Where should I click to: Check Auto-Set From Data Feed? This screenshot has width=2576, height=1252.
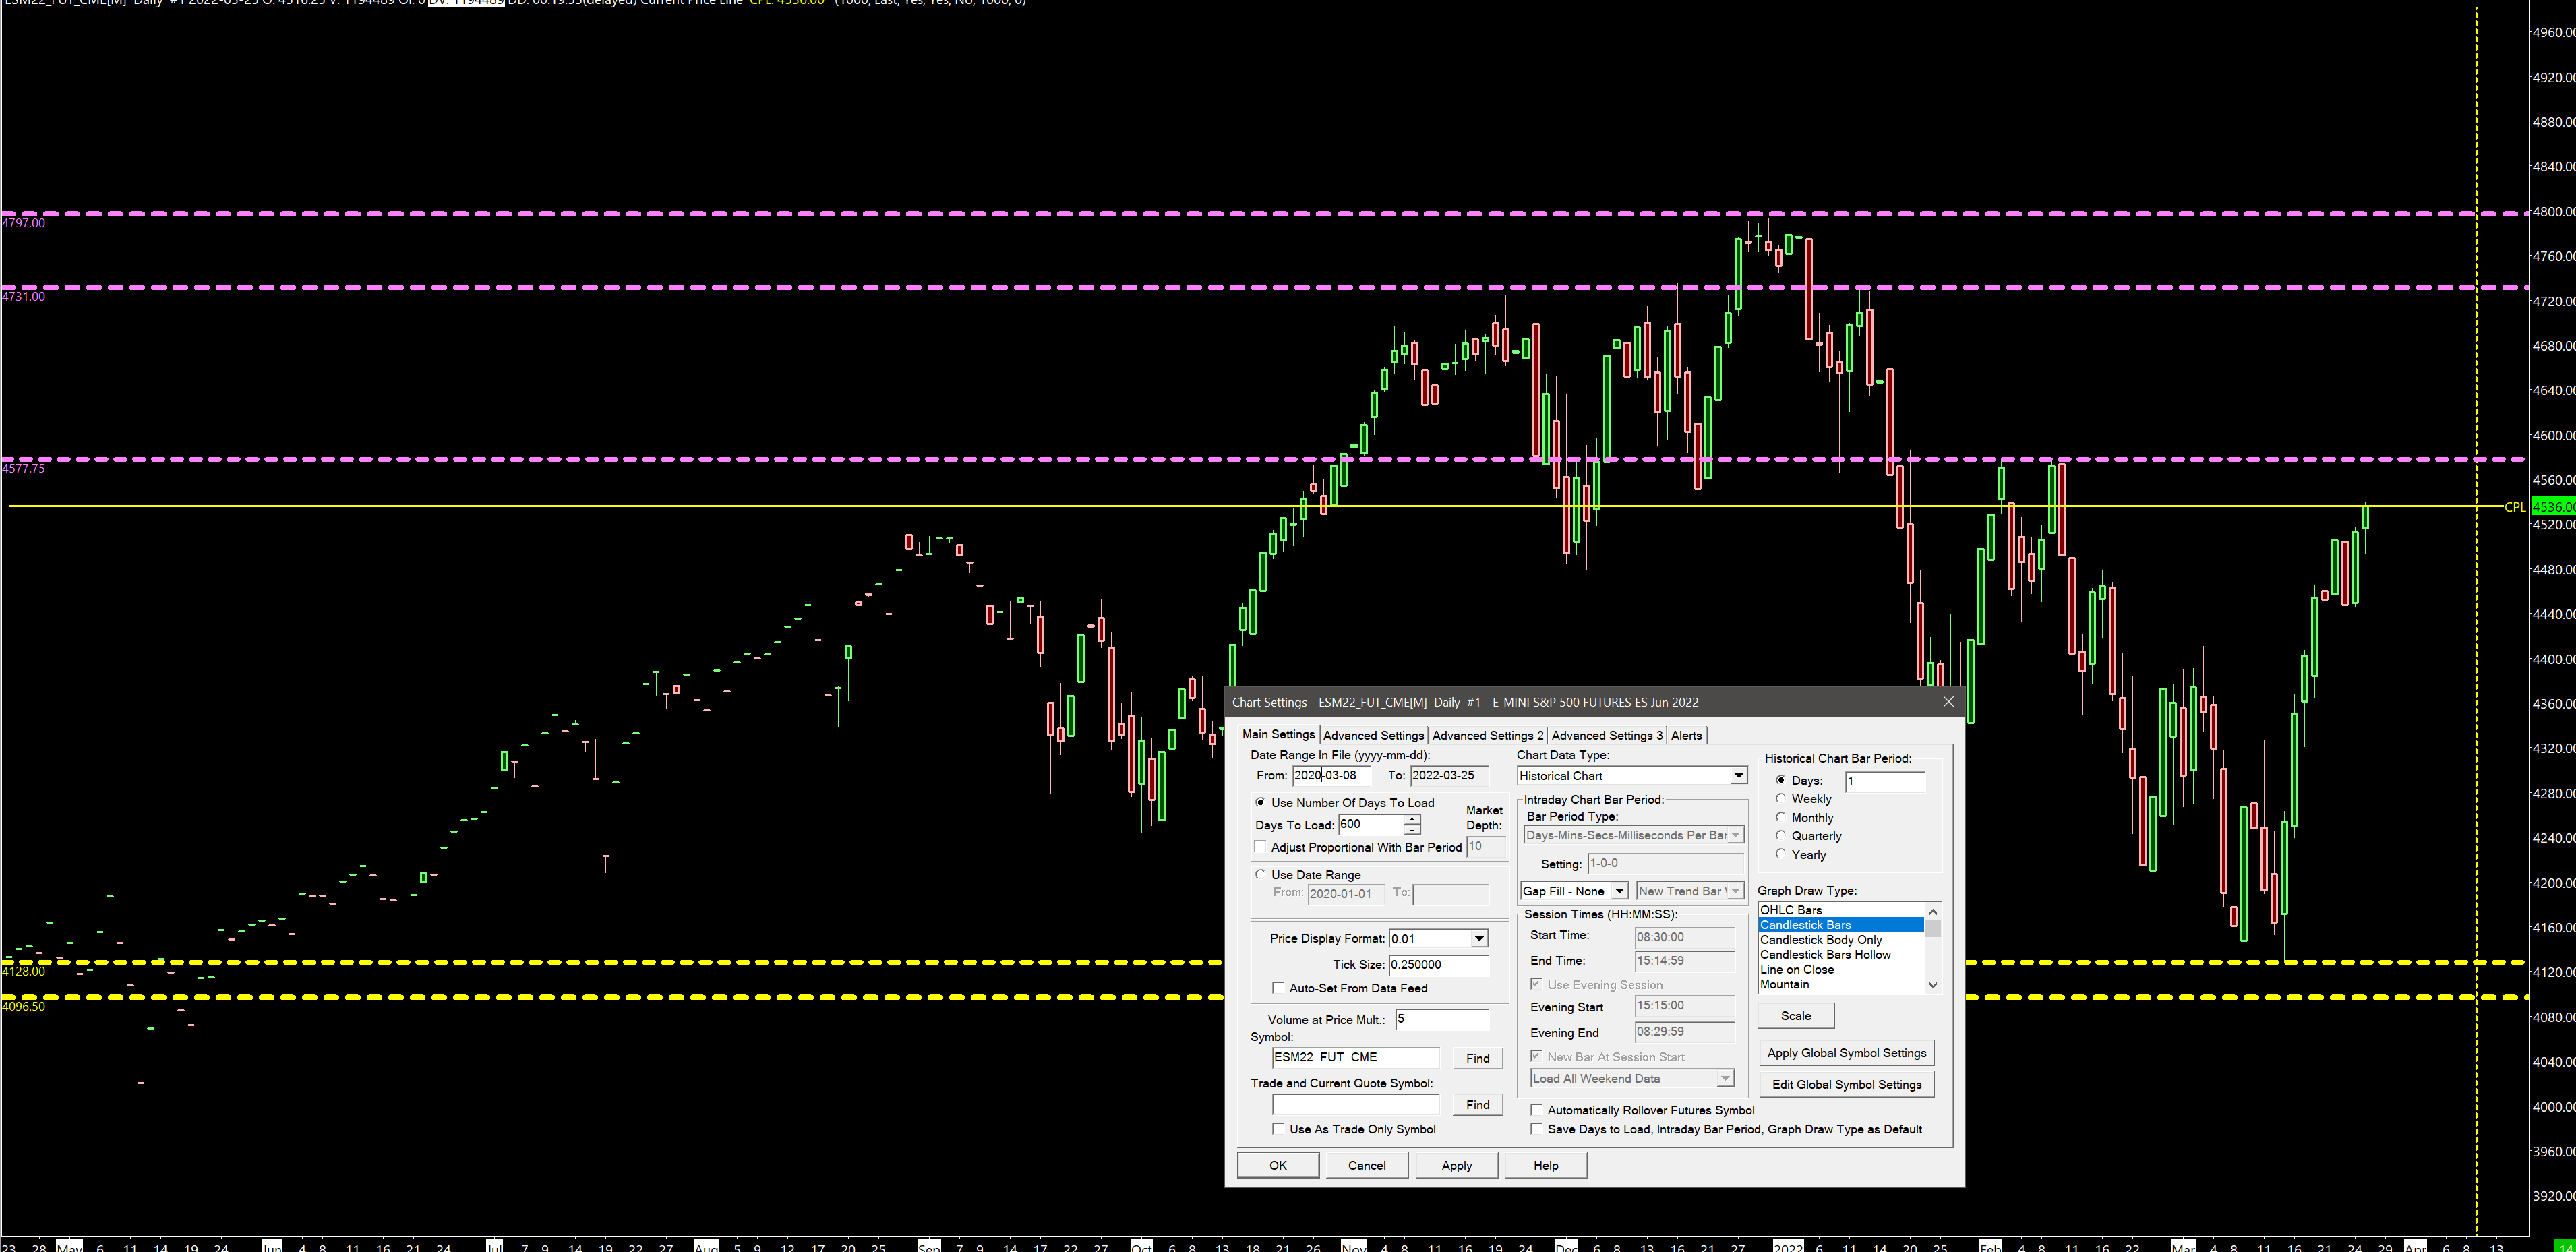[1277, 987]
